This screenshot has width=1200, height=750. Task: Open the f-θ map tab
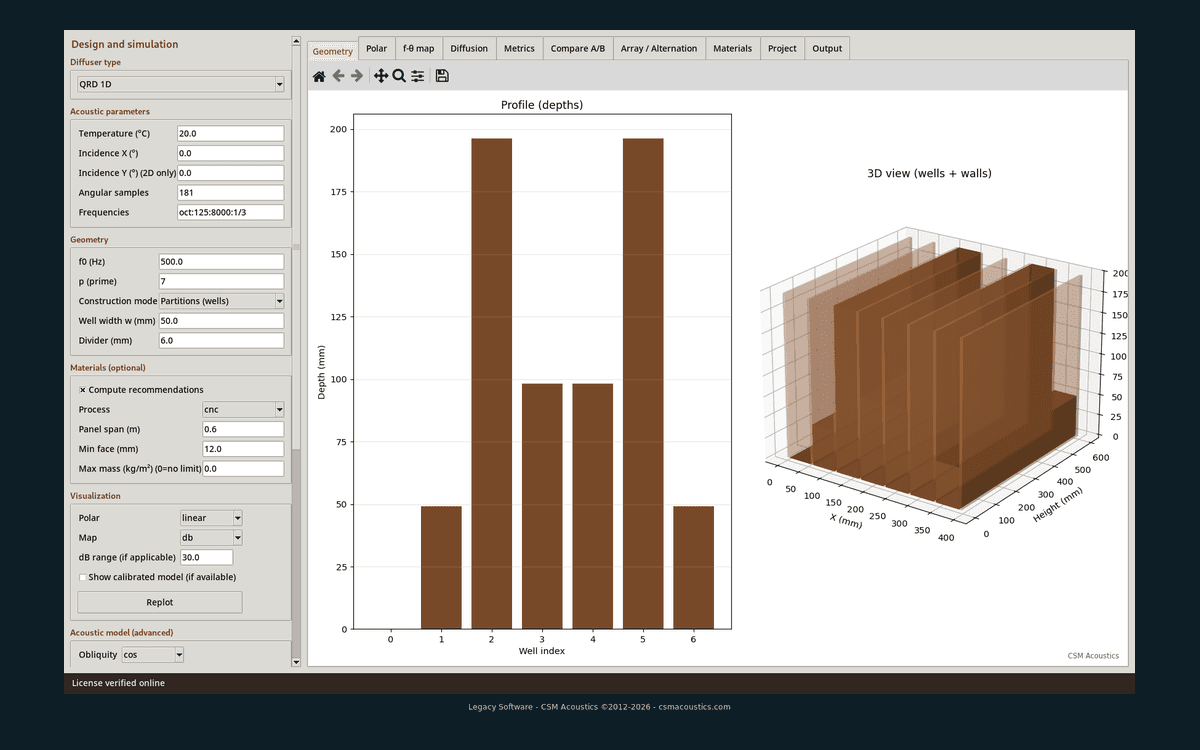[419, 48]
